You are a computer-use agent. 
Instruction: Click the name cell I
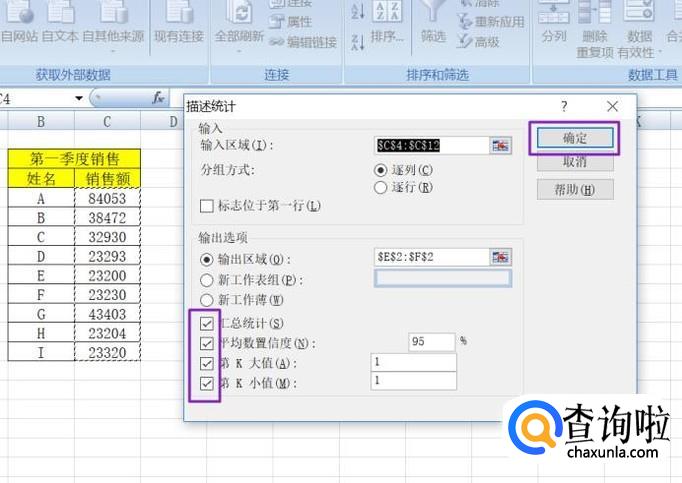[41, 352]
